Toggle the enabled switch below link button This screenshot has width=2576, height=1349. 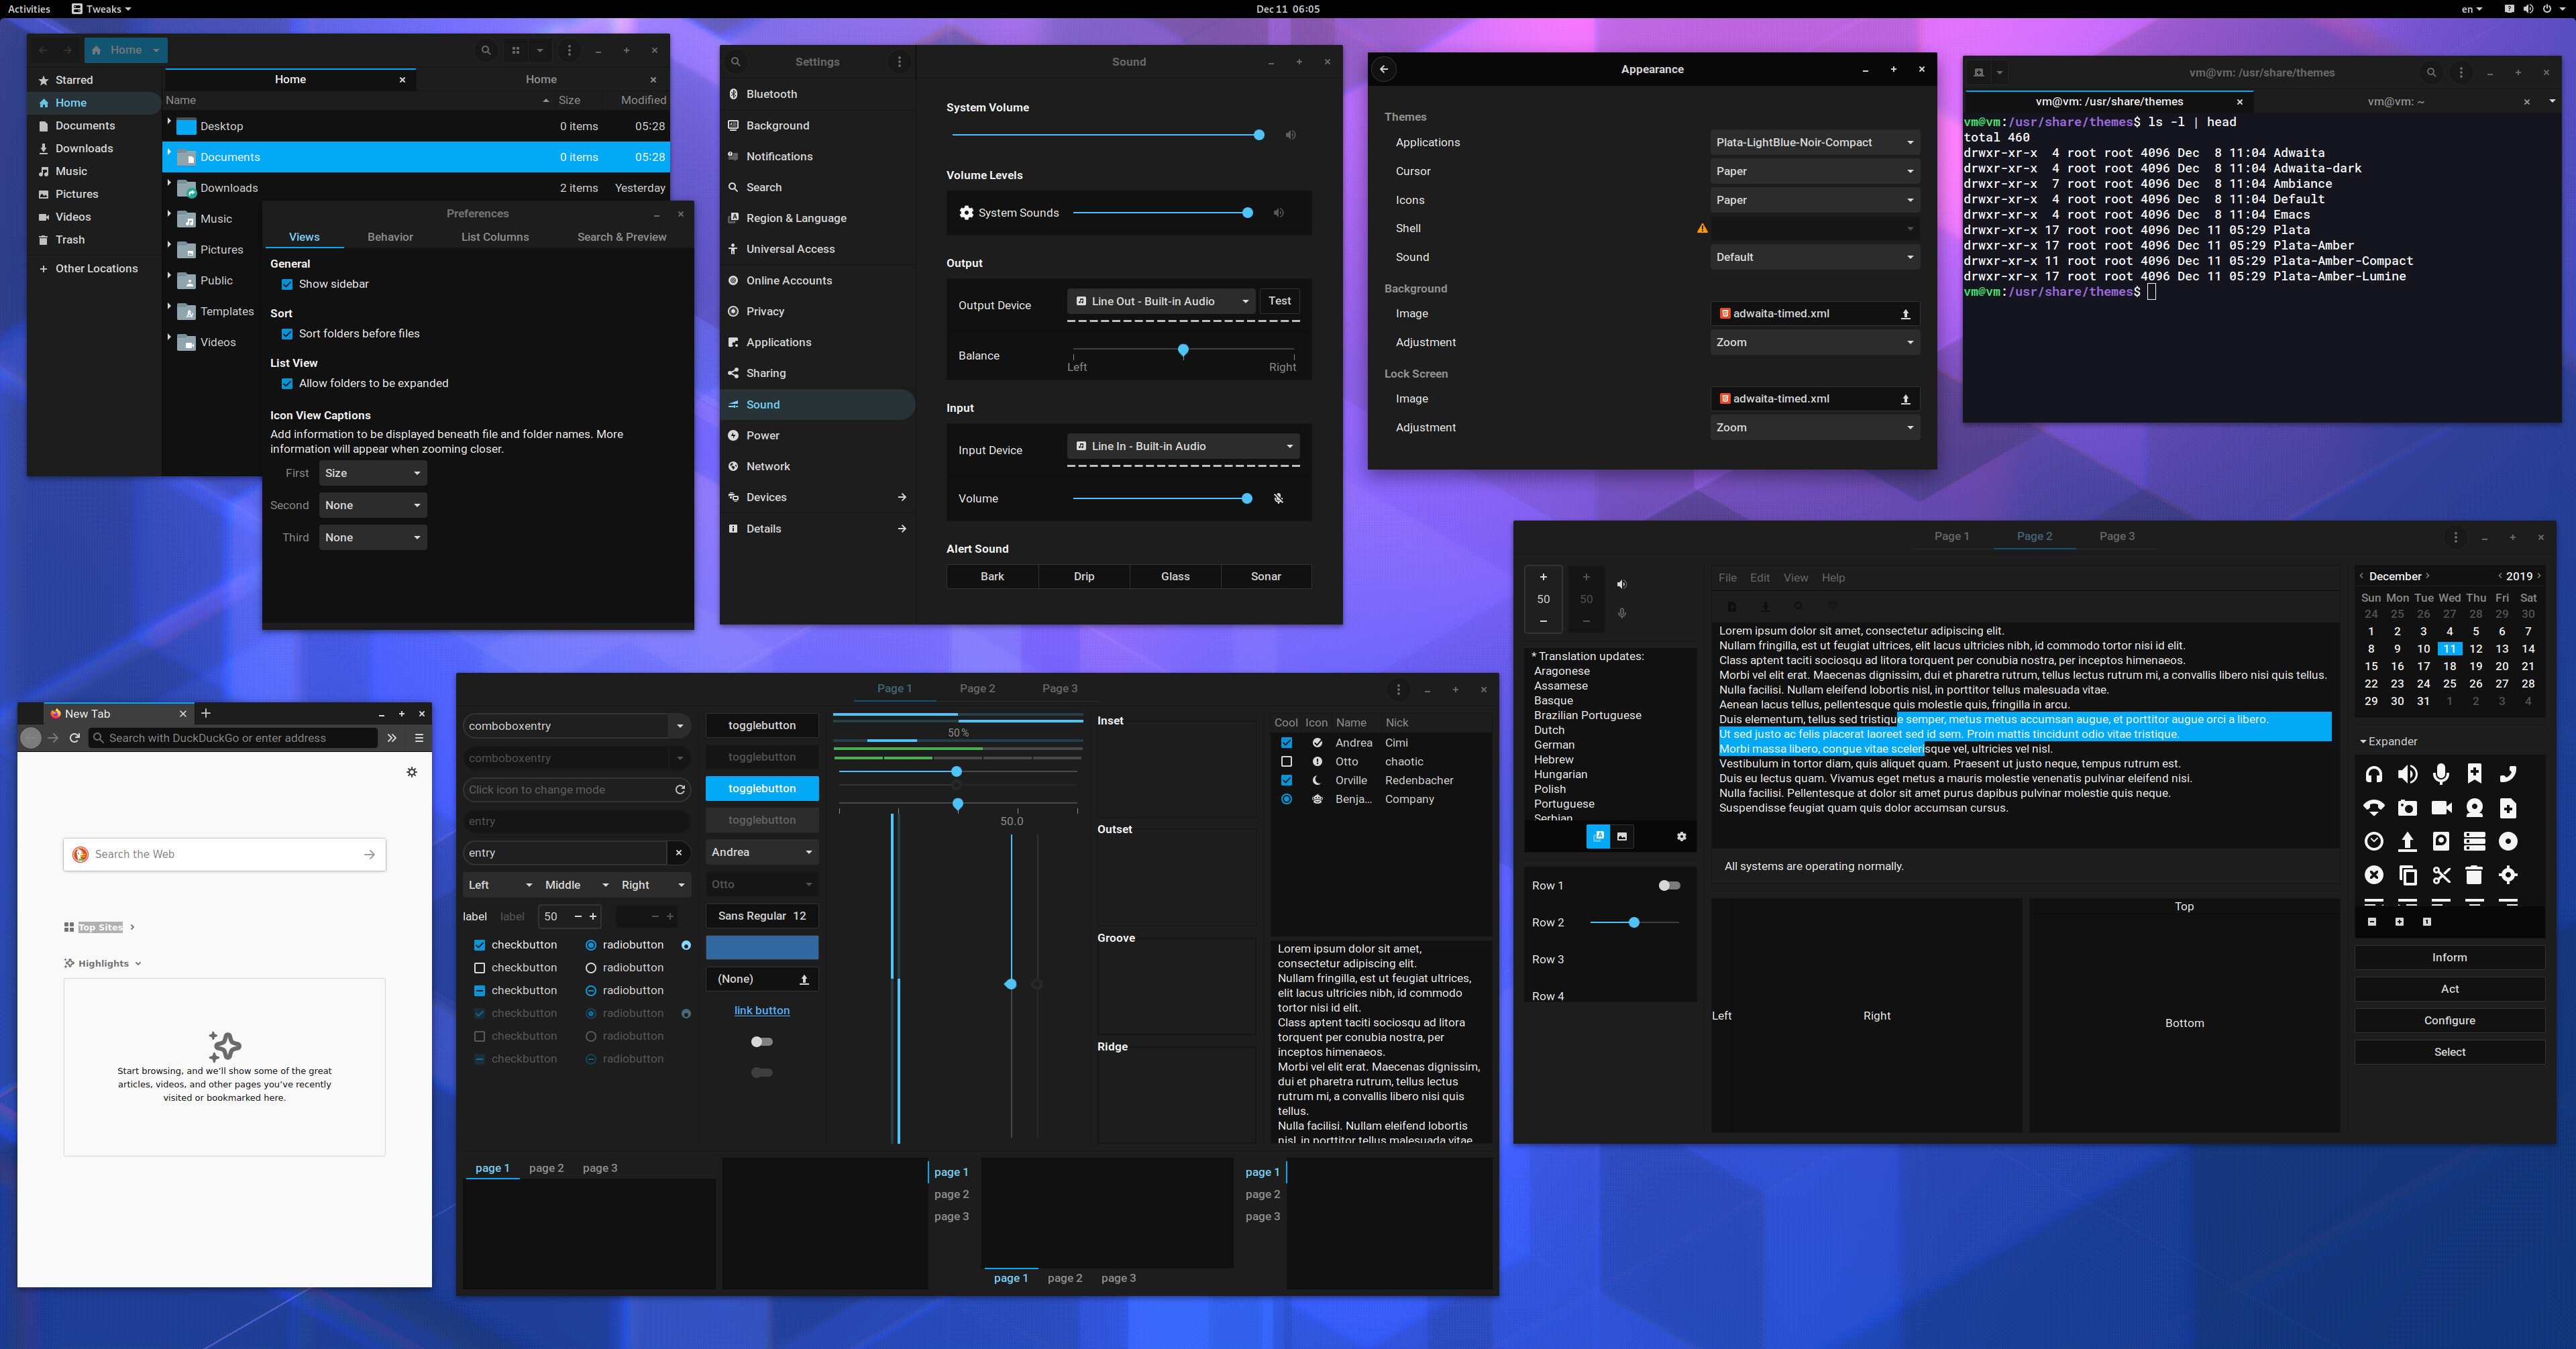[762, 1042]
